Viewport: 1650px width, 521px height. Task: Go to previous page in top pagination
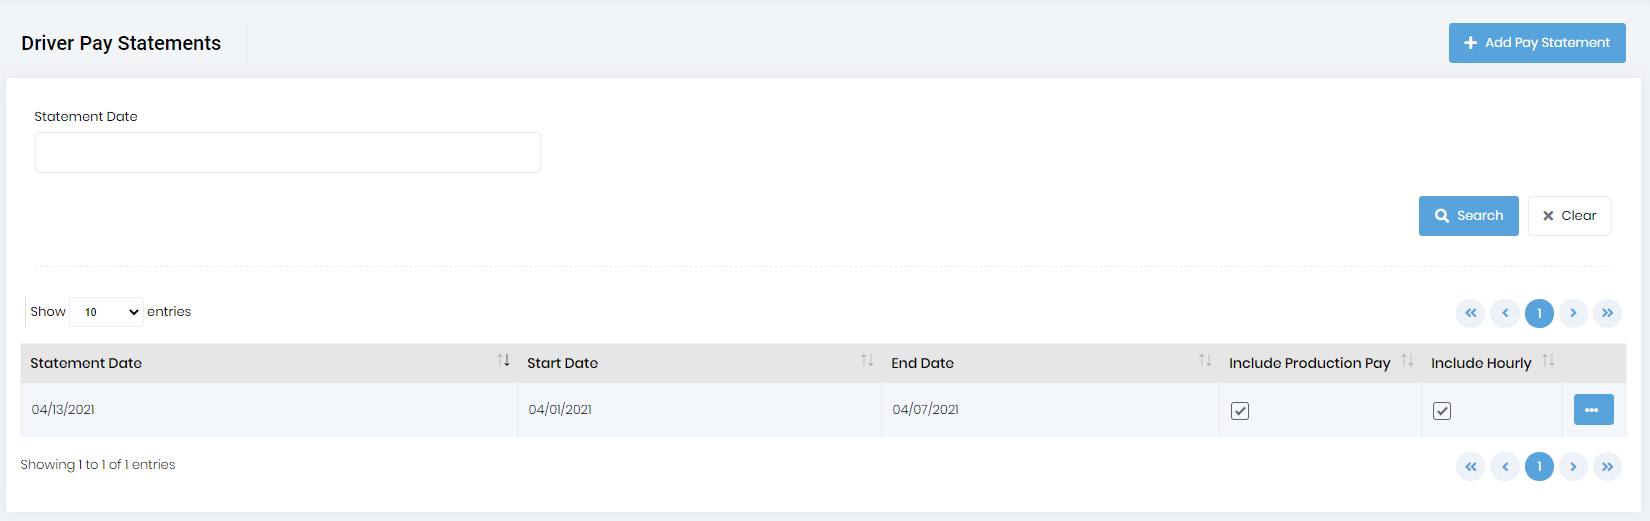point(1505,313)
